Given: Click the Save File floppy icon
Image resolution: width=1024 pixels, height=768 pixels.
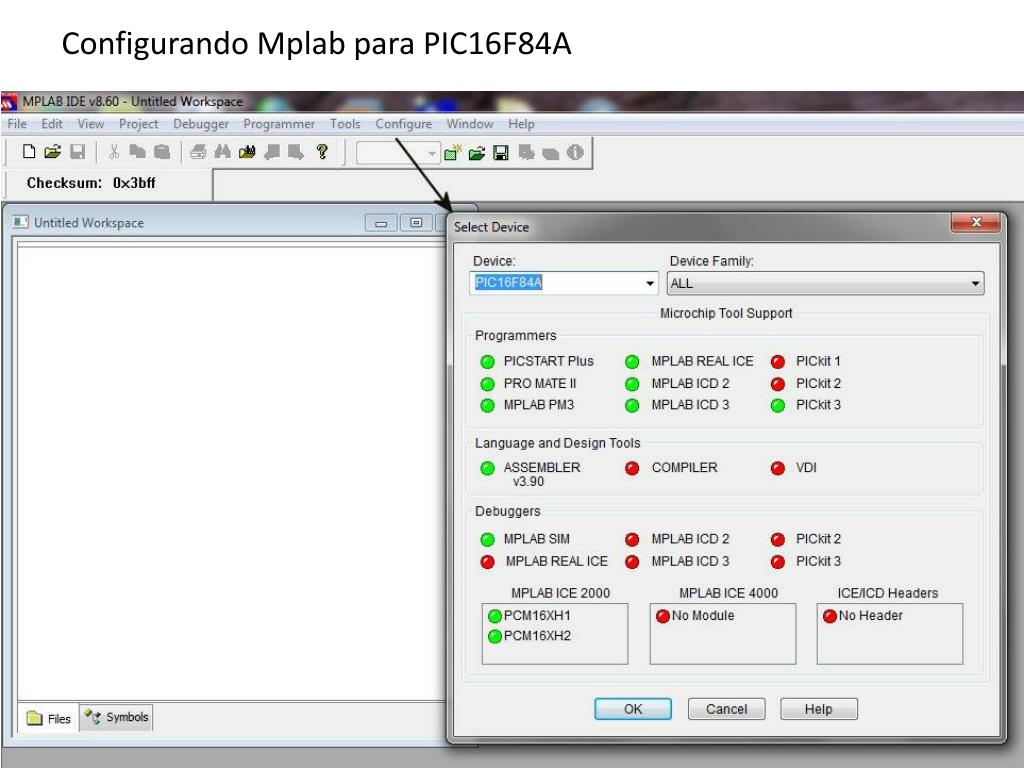Looking at the screenshot, I should (x=78, y=152).
